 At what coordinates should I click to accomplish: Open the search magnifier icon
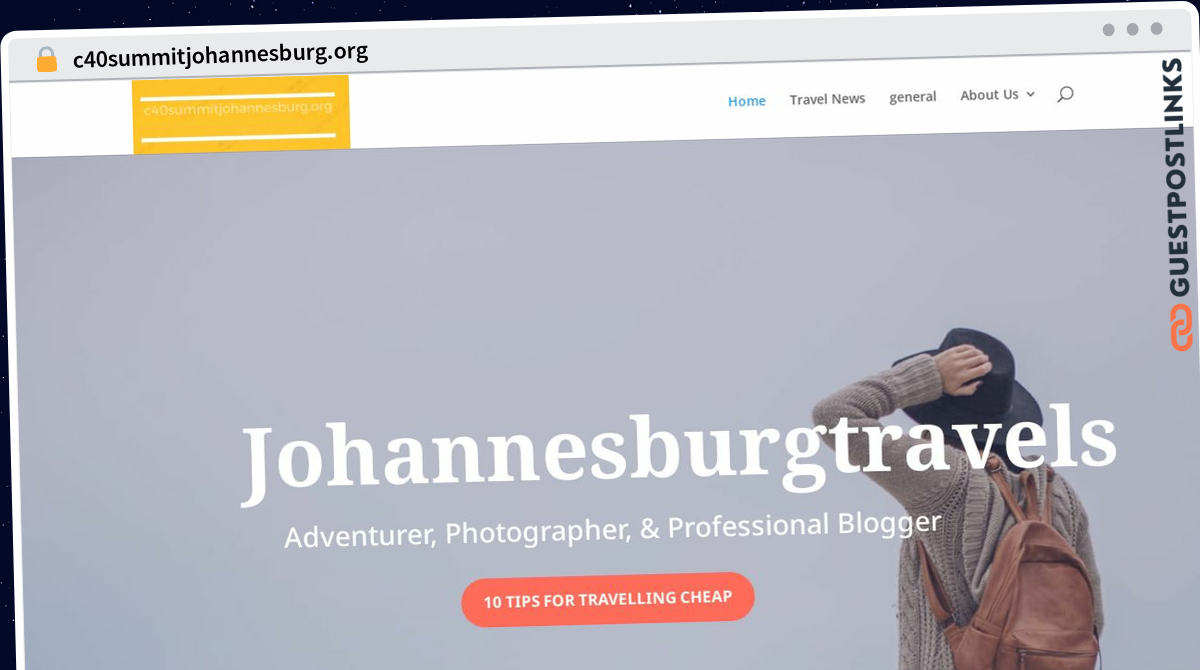(1065, 94)
